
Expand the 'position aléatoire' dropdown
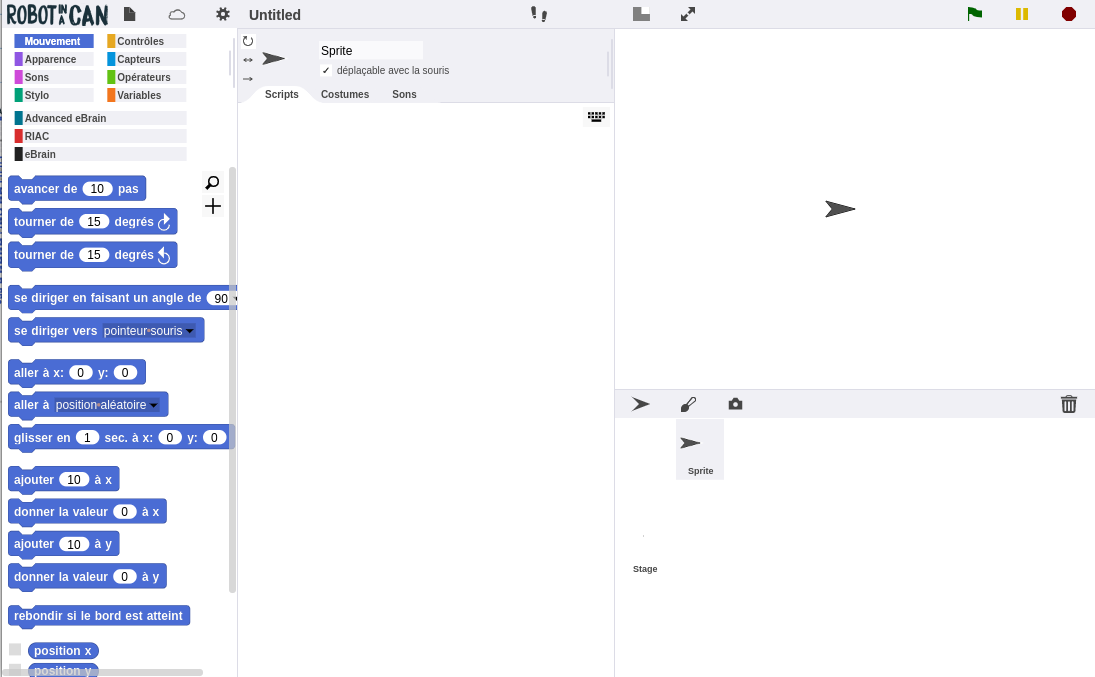pyautogui.click(x=154, y=405)
